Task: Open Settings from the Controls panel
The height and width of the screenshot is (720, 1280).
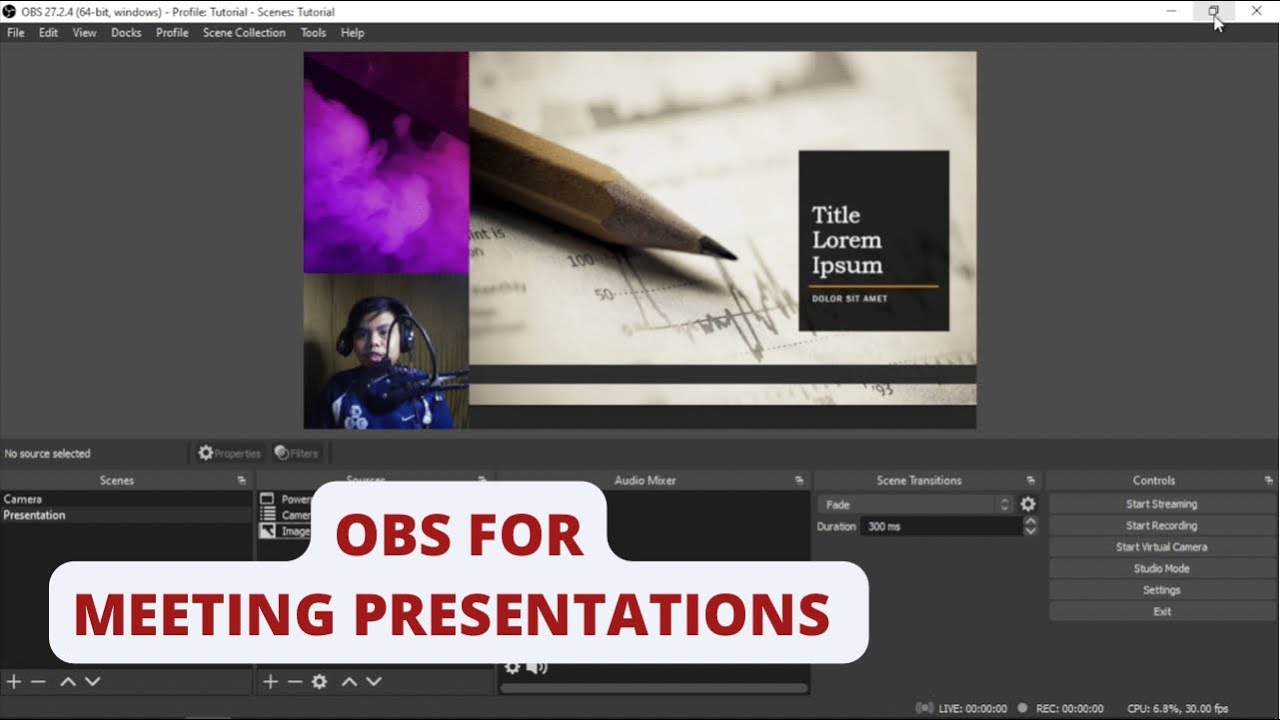Action: (x=1161, y=590)
